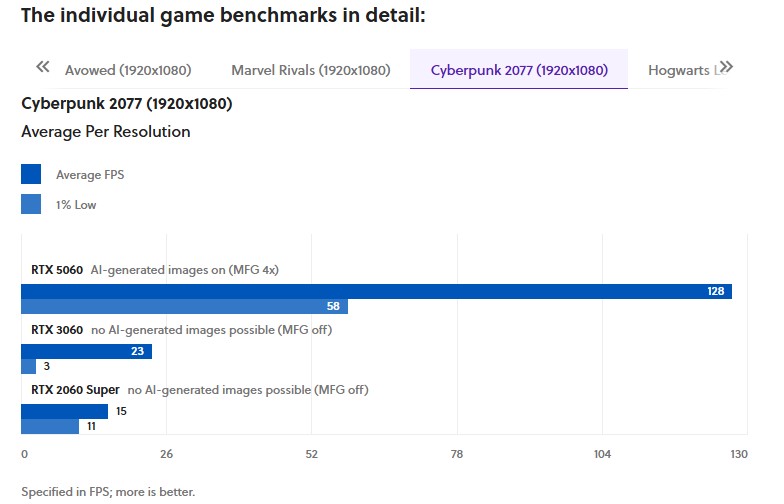Show previous benchmark tabs with left double-chevron

click(42, 67)
